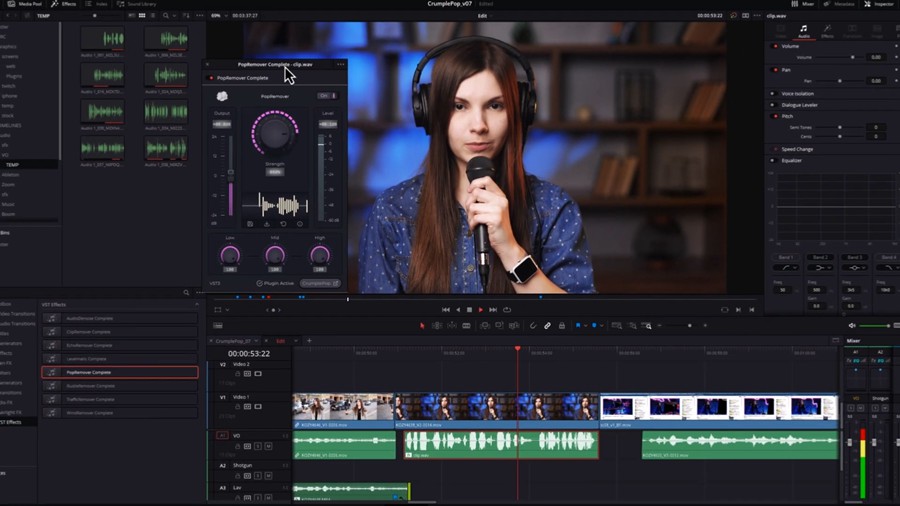
Task: Click the Output fader in PopRemover
Action: [x=231, y=172]
